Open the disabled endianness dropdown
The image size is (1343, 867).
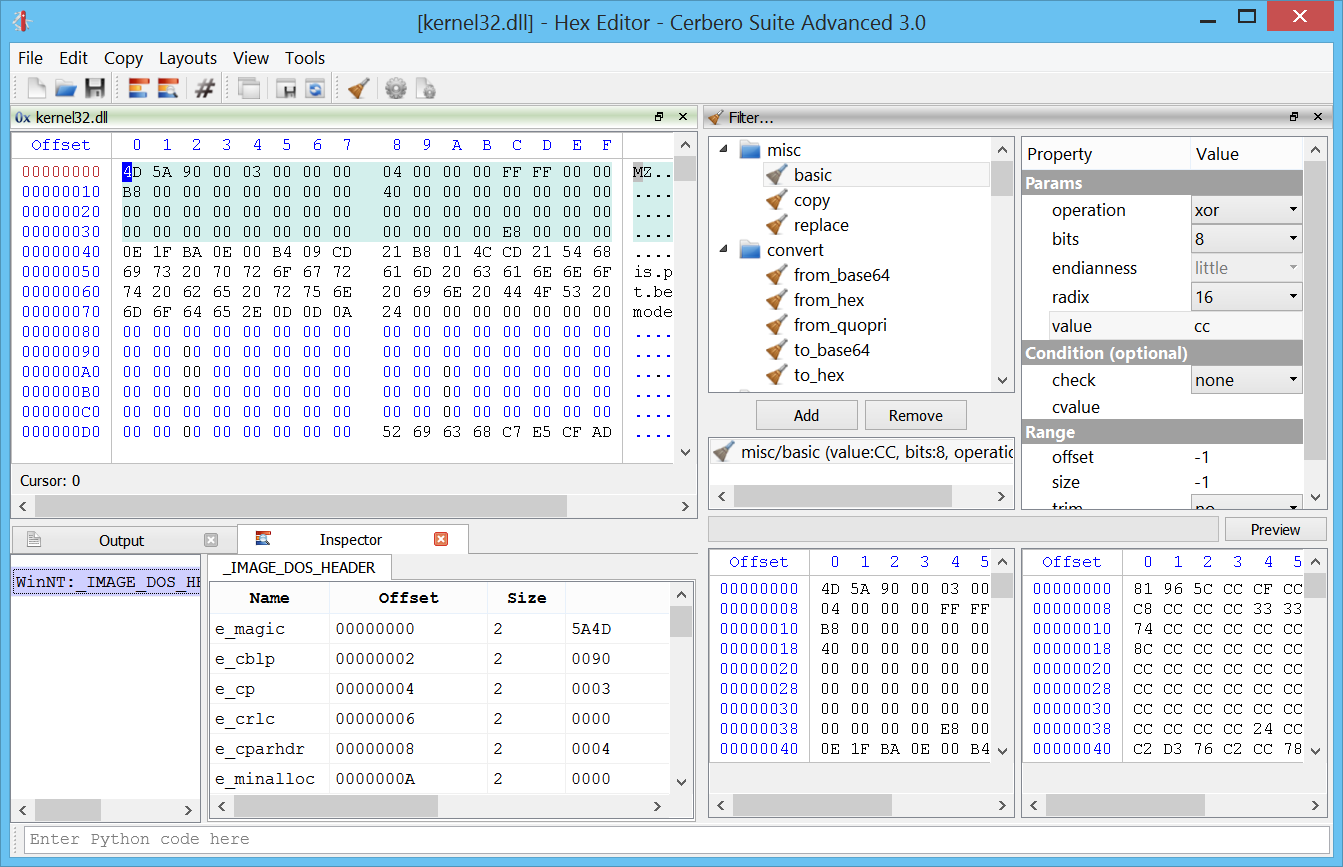(1246, 268)
